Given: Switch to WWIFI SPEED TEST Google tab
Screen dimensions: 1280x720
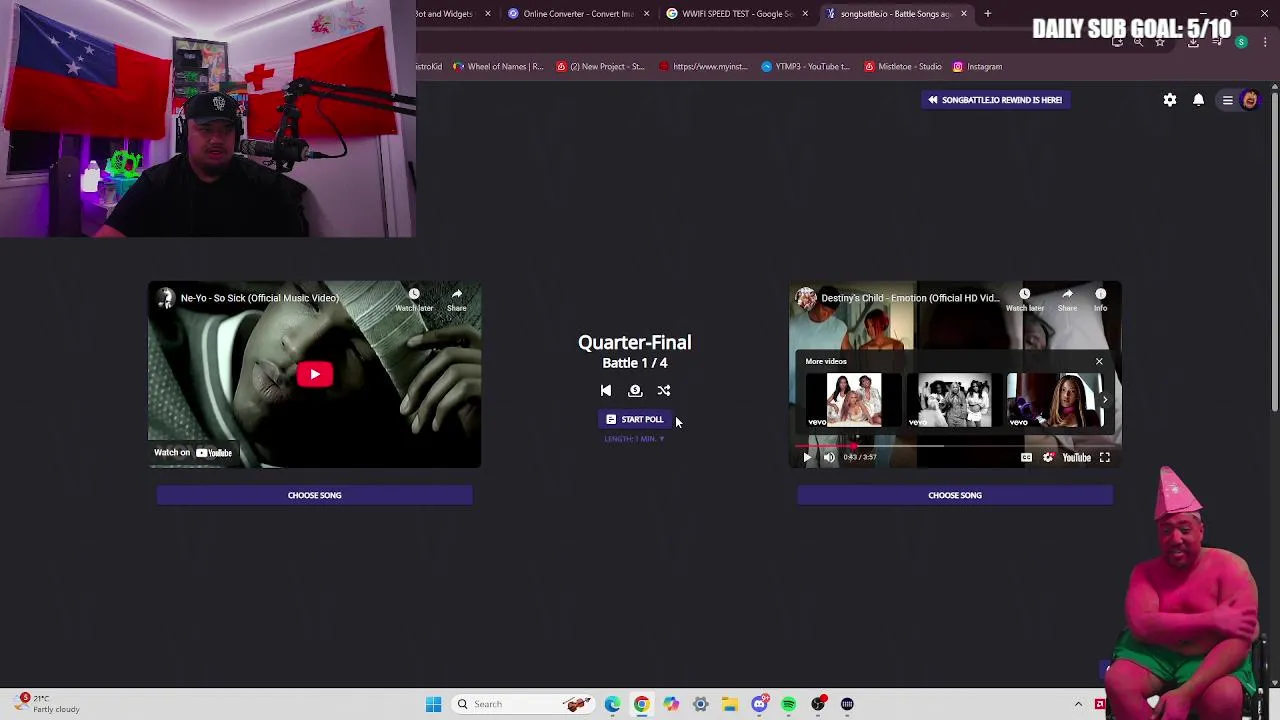Looking at the screenshot, I should [x=737, y=14].
